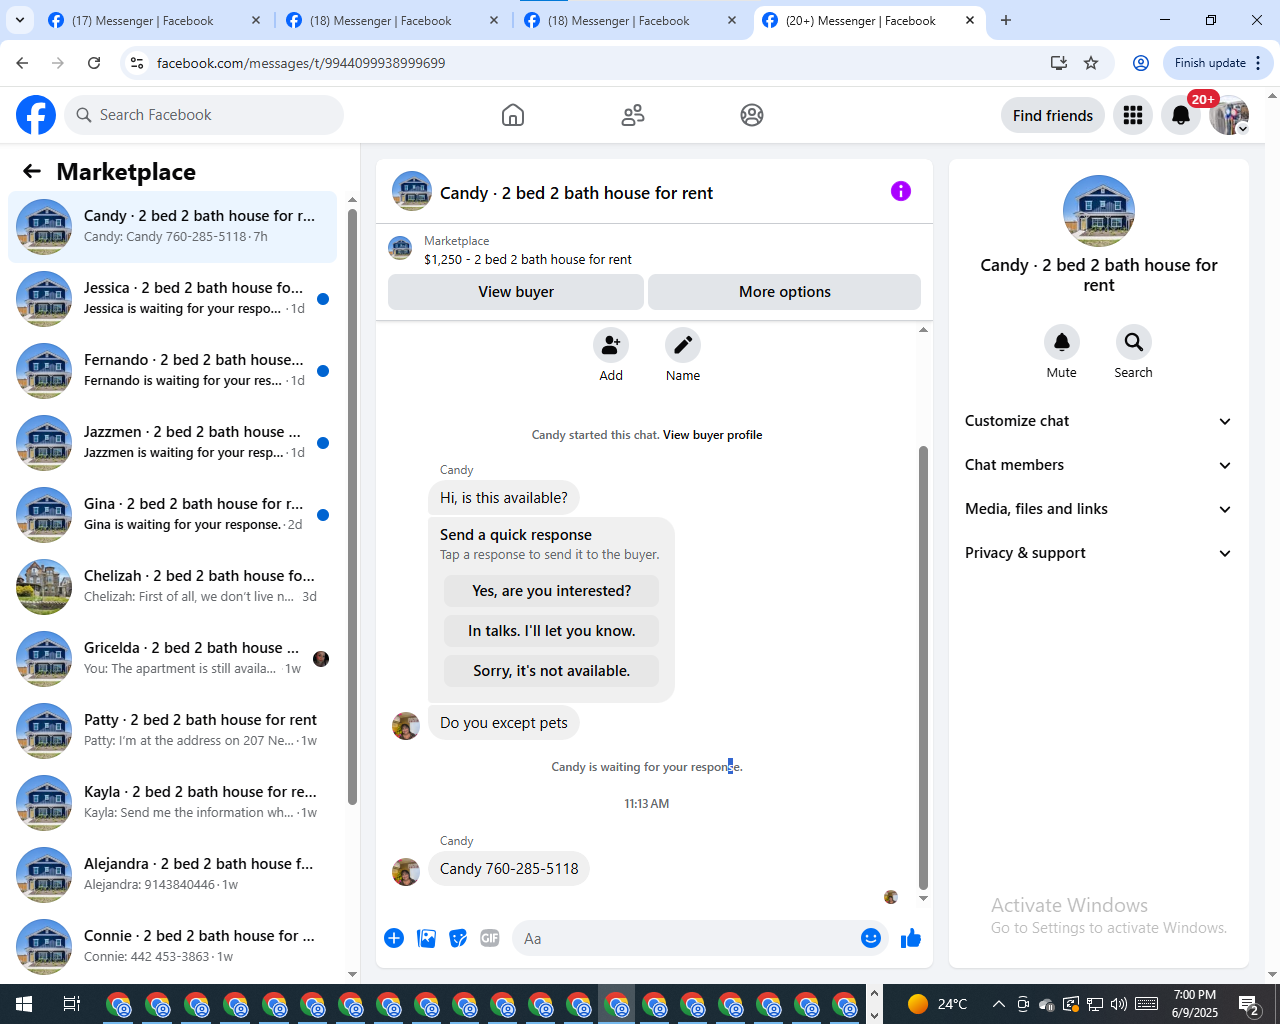This screenshot has width=1280, height=1024.
Task: Send quick reply In talks. I'll let you know.
Action: click(552, 631)
